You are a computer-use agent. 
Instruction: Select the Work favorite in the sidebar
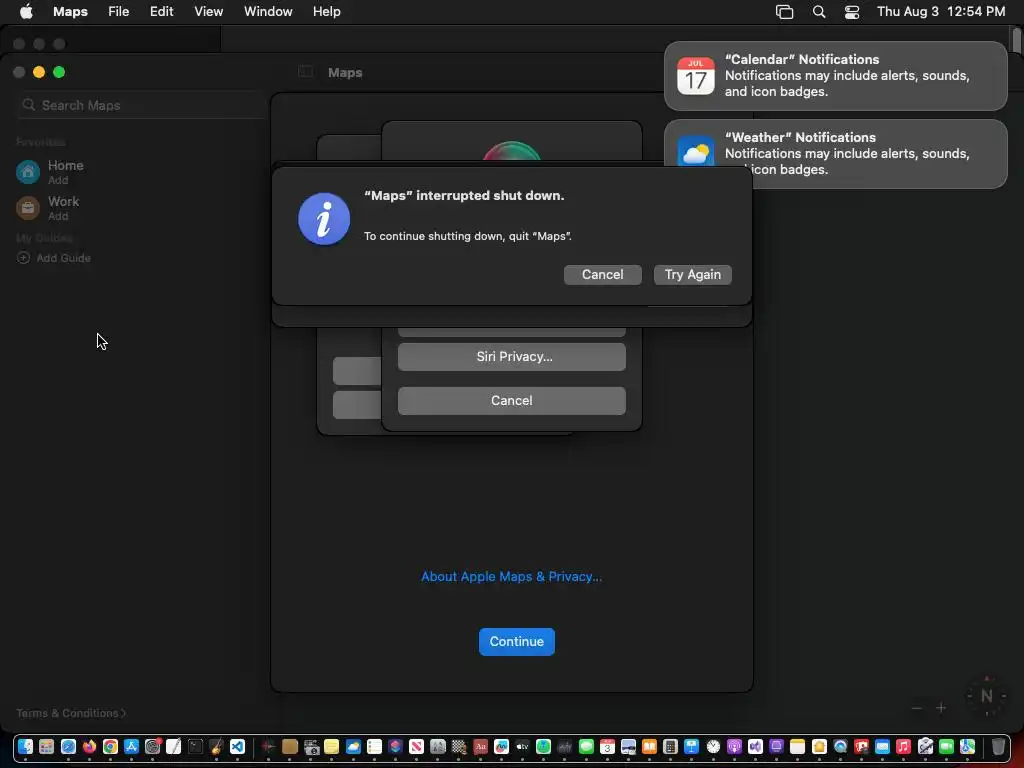pyautogui.click(x=47, y=208)
